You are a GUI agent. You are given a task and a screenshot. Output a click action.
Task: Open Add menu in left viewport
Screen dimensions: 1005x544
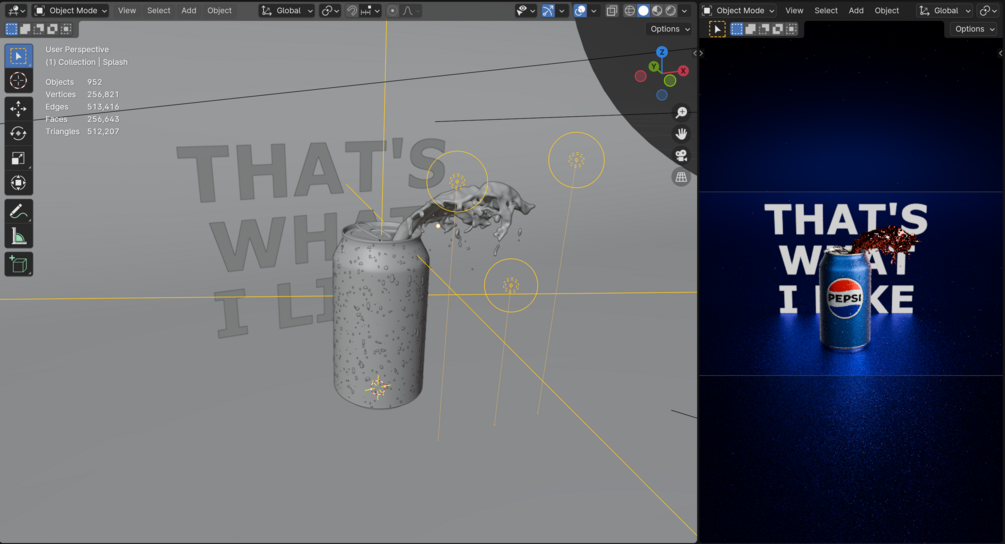click(x=188, y=10)
